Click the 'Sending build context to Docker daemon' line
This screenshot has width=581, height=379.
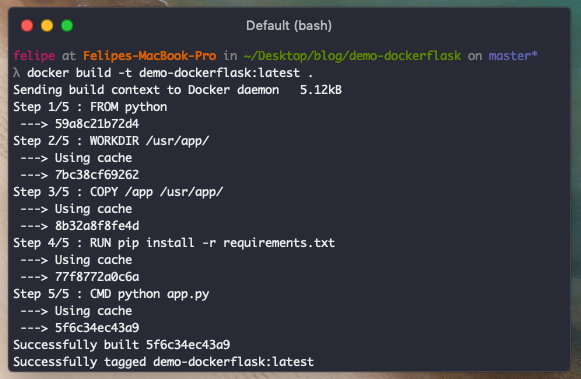146,90
